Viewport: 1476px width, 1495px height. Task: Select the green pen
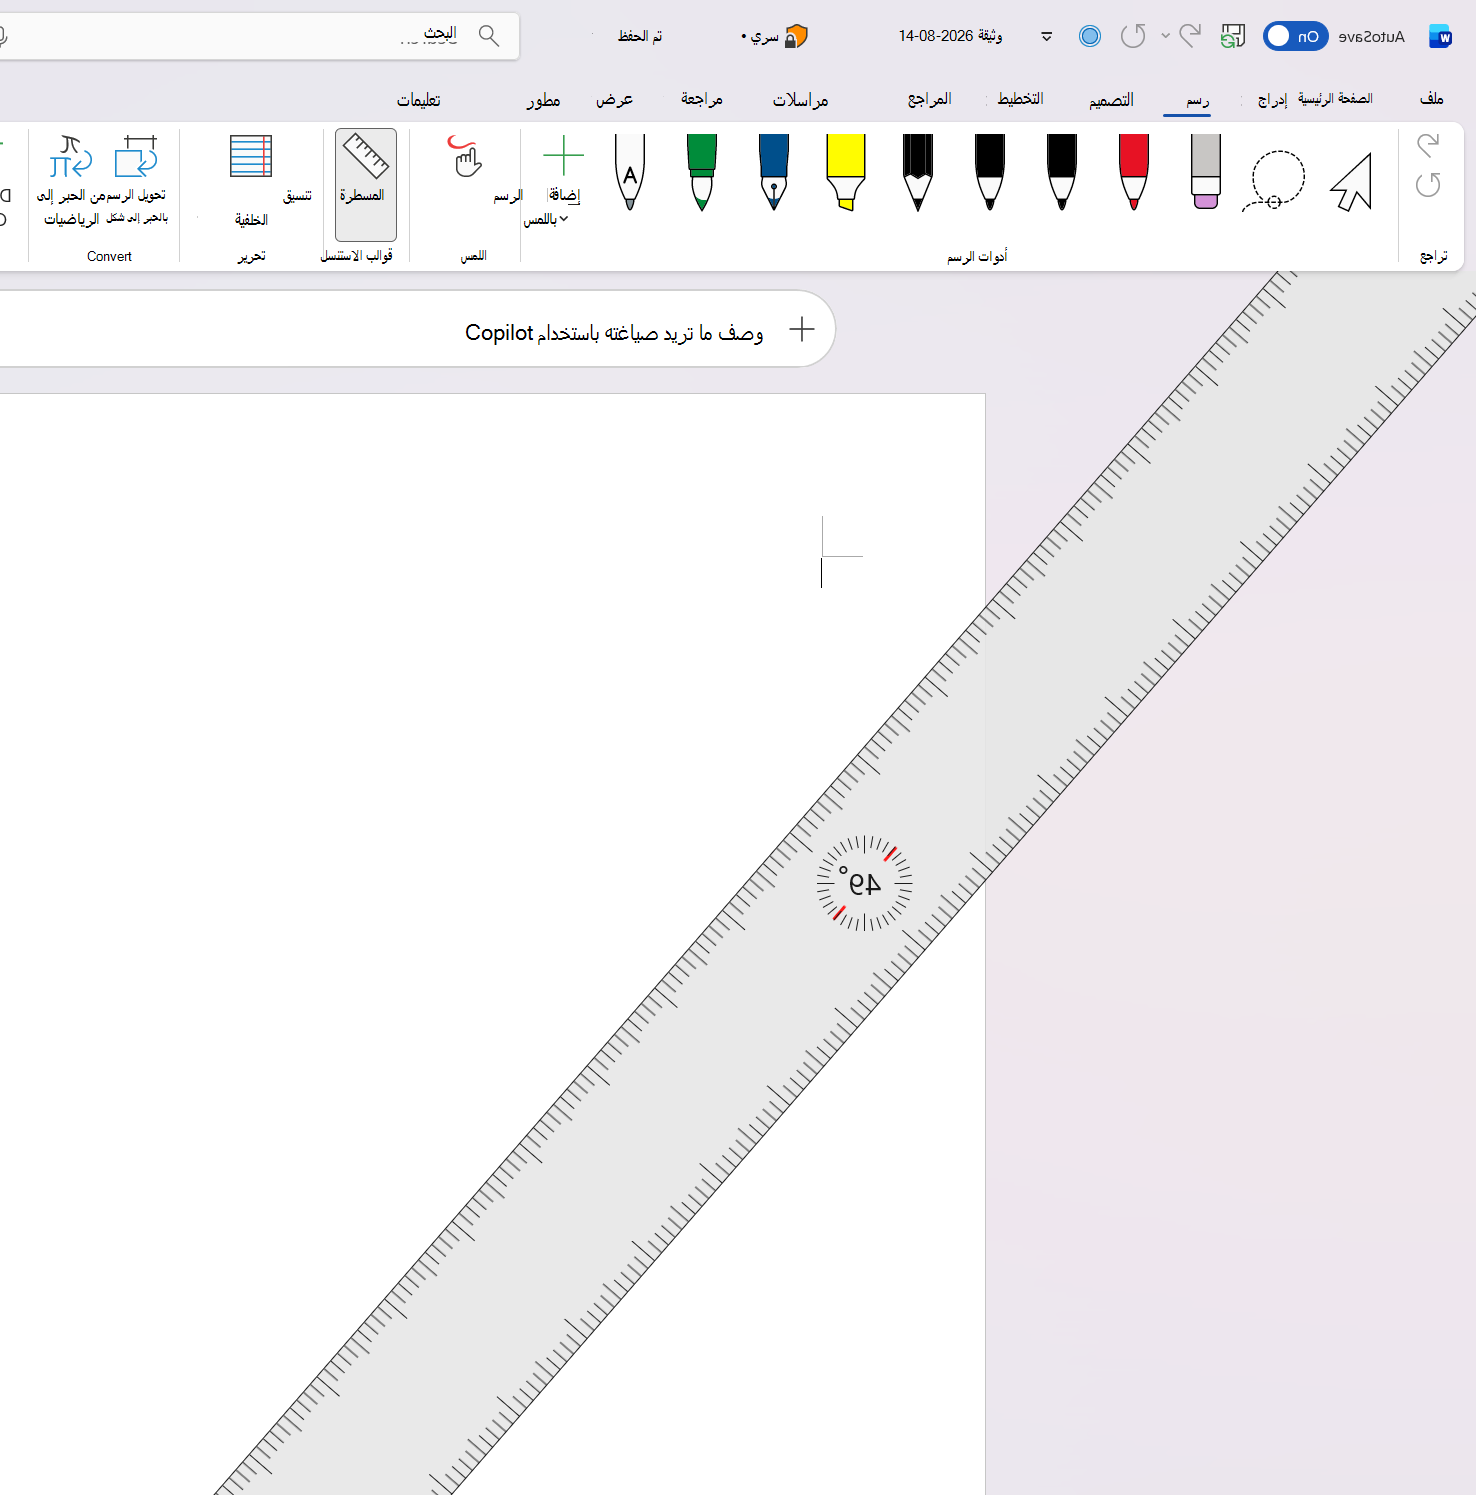702,172
